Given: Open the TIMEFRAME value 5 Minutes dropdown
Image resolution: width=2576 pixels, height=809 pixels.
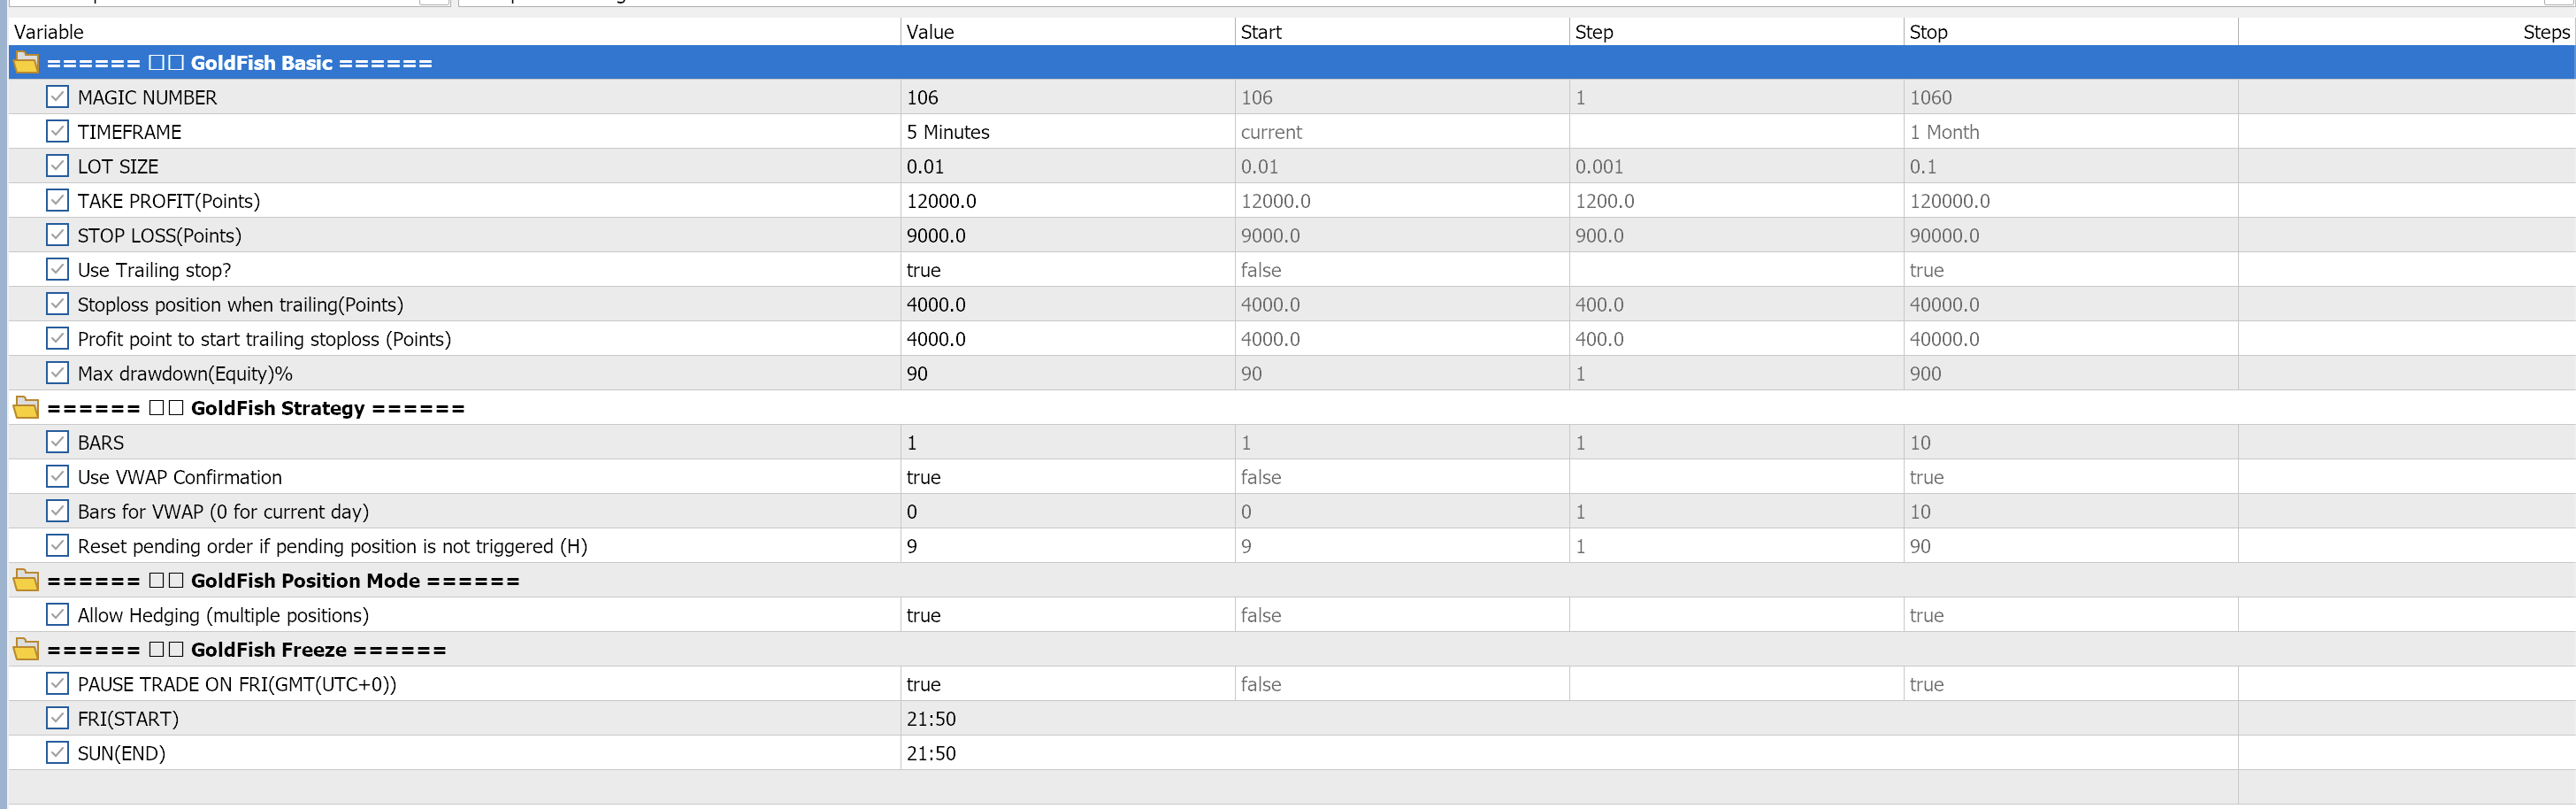Looking at the screenshot, I should 1067,132.
